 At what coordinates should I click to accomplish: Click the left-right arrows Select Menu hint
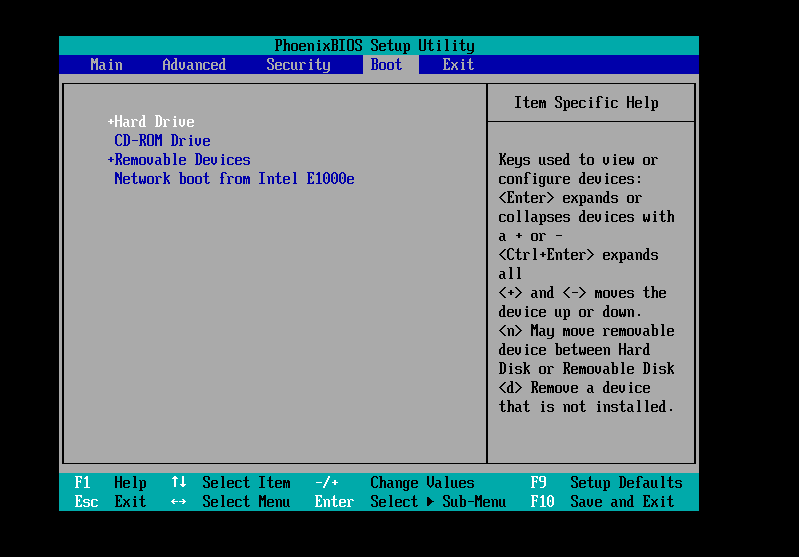pyautogui.click(x=230, y=501)
